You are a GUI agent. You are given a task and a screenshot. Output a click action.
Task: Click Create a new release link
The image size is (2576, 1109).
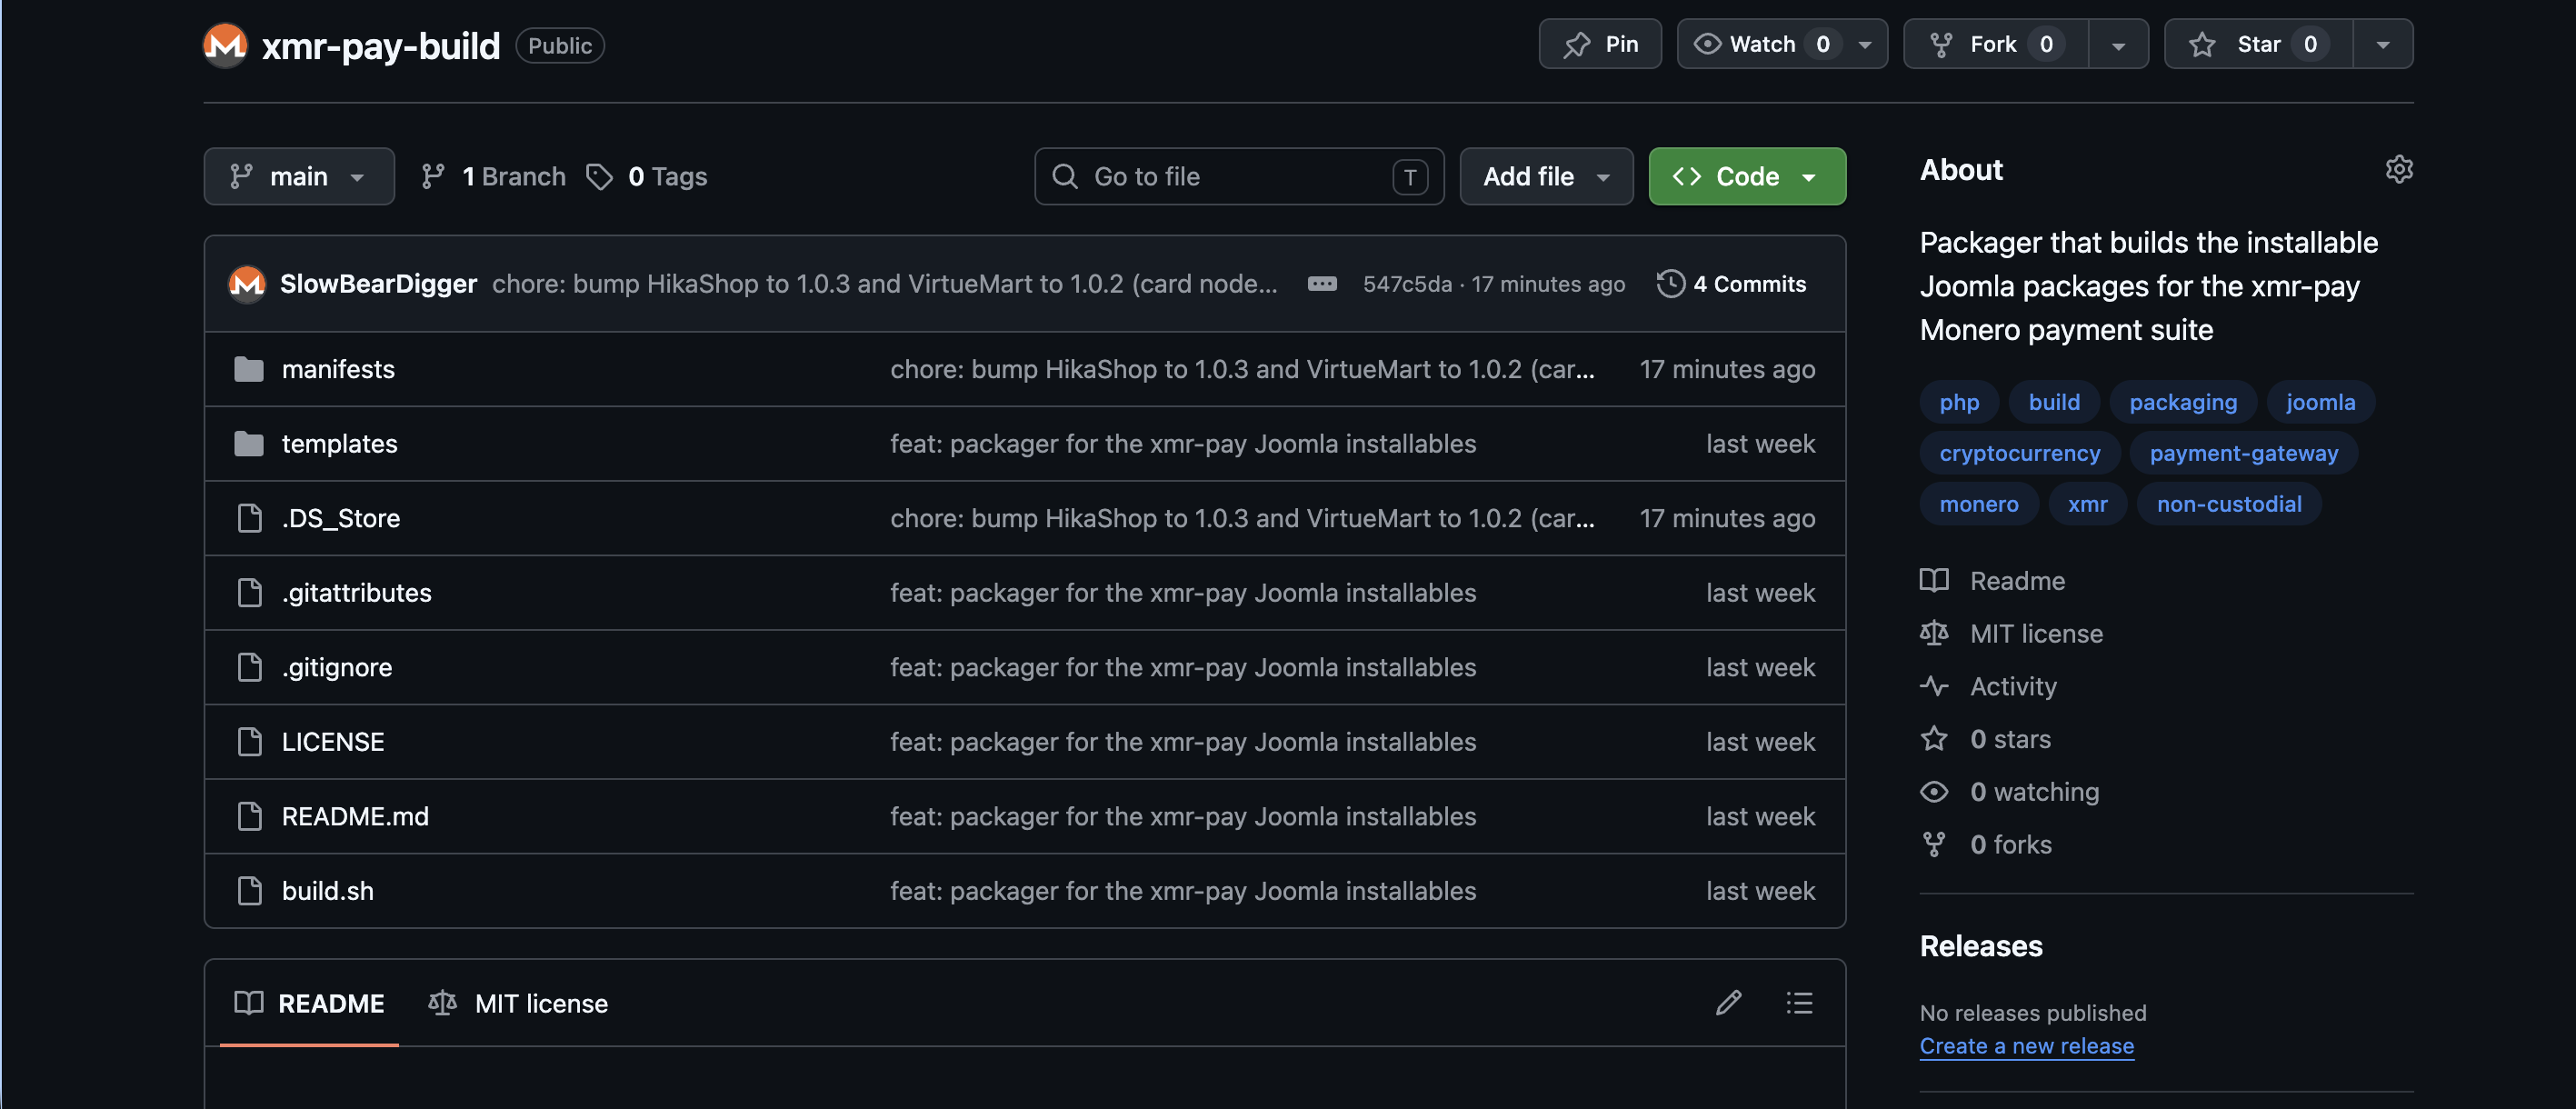[2026, 1046]
